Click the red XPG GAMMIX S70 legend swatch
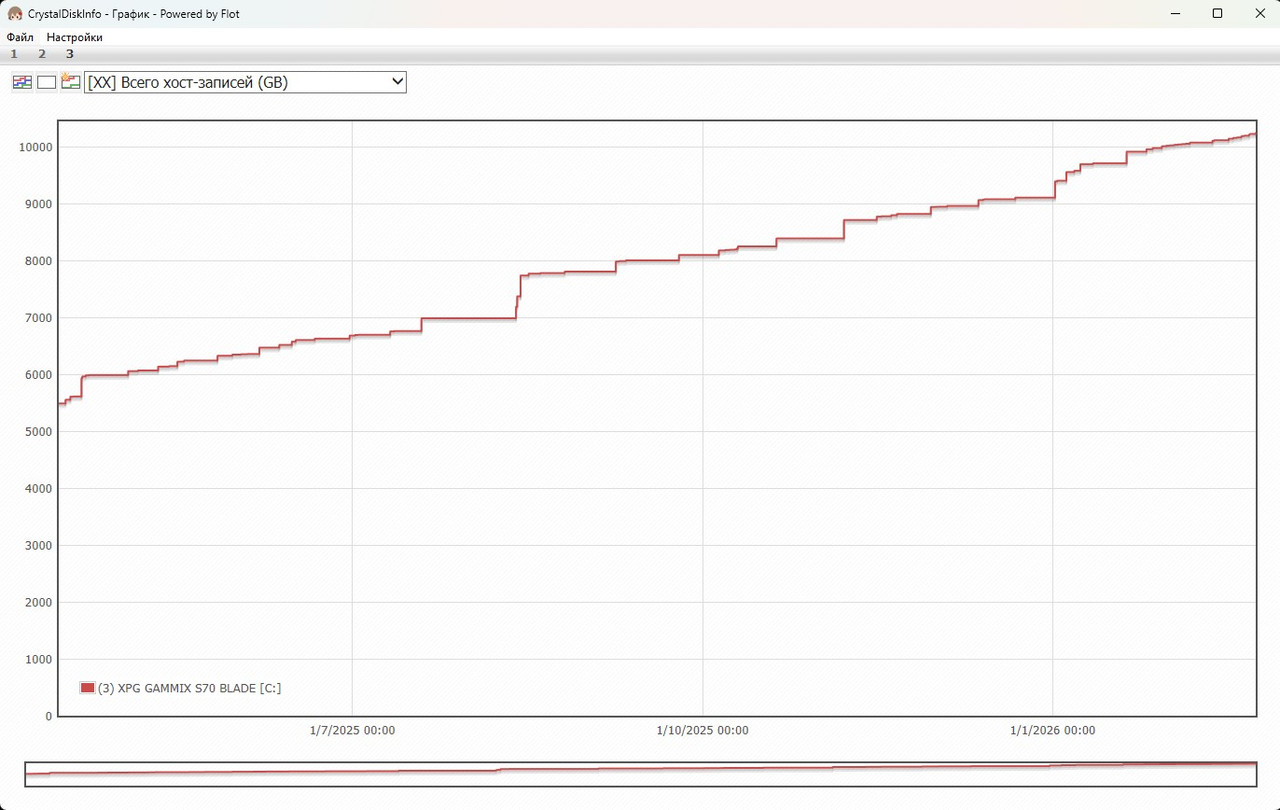The height and width of the screenshot is (810, 1280). [x=87, y=688]
